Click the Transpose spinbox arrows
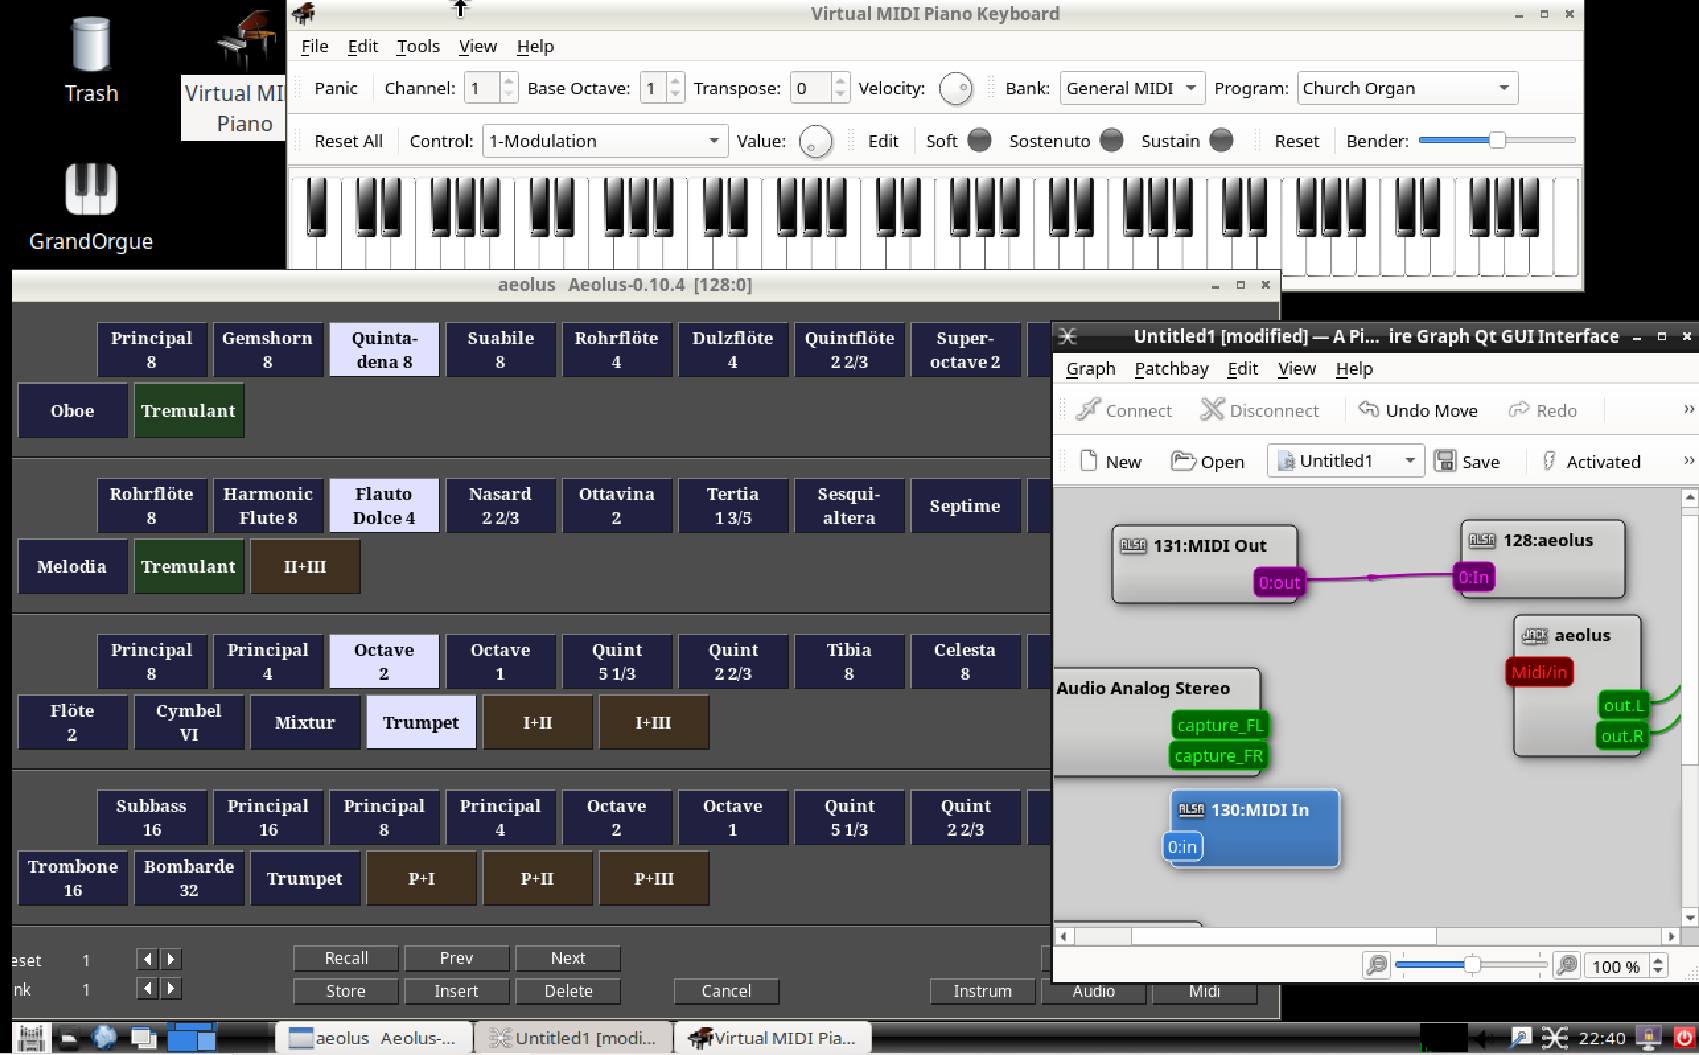The height and width of the screenshot is (1055, 1699). 841,88
